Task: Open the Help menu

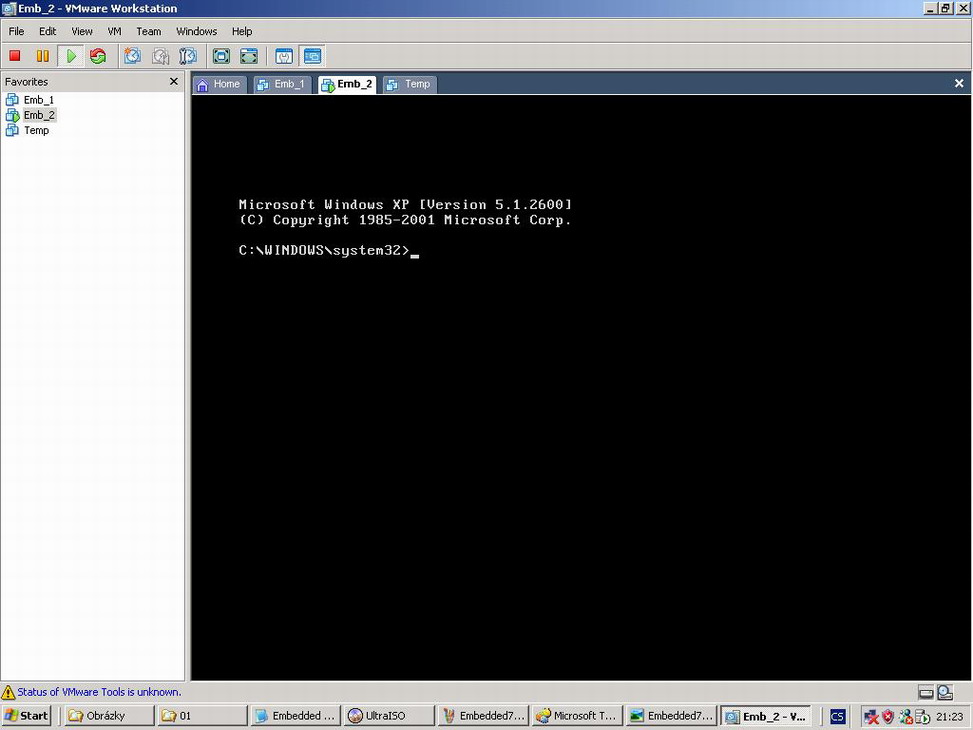Action: [242, 31]
